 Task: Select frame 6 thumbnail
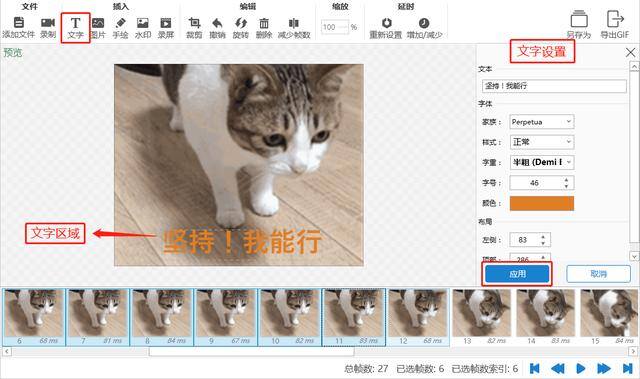click(33, 317)
